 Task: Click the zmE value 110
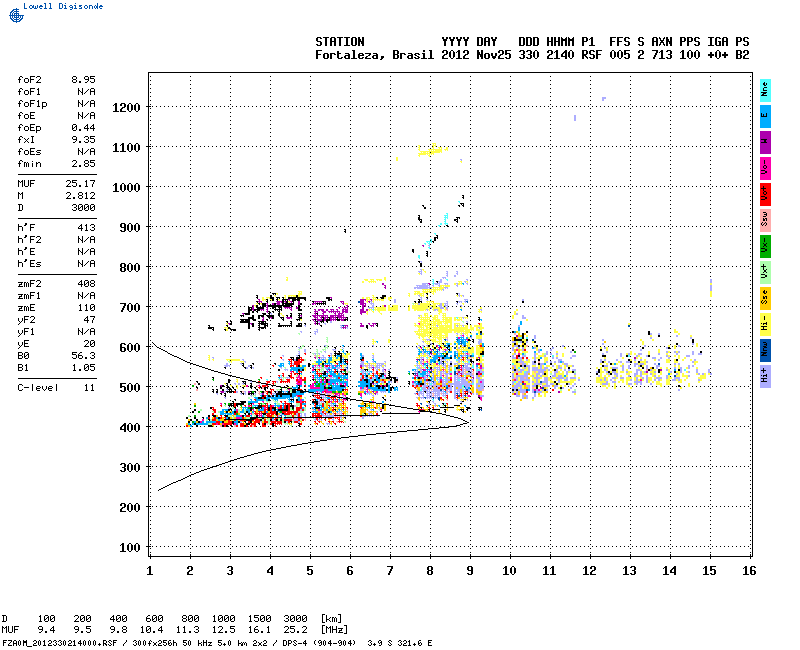(x=86, y=308)
